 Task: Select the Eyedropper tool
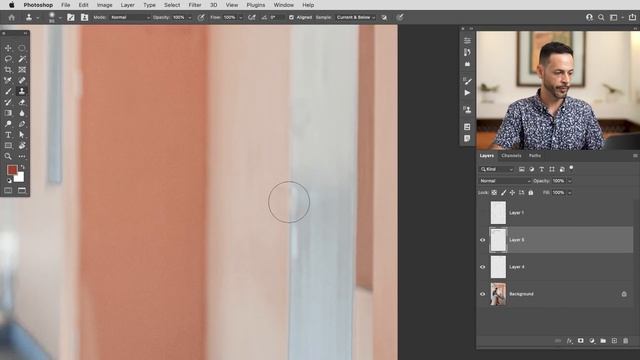click(x=8, y=80)
